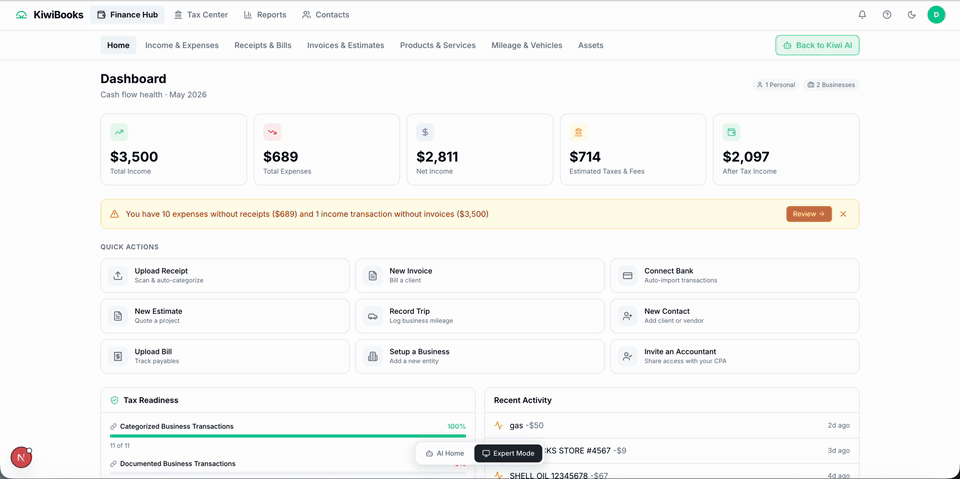Screen dimensions: 960x479
Task: Click the $3,500 Total Income card
Action: [174, 149]
